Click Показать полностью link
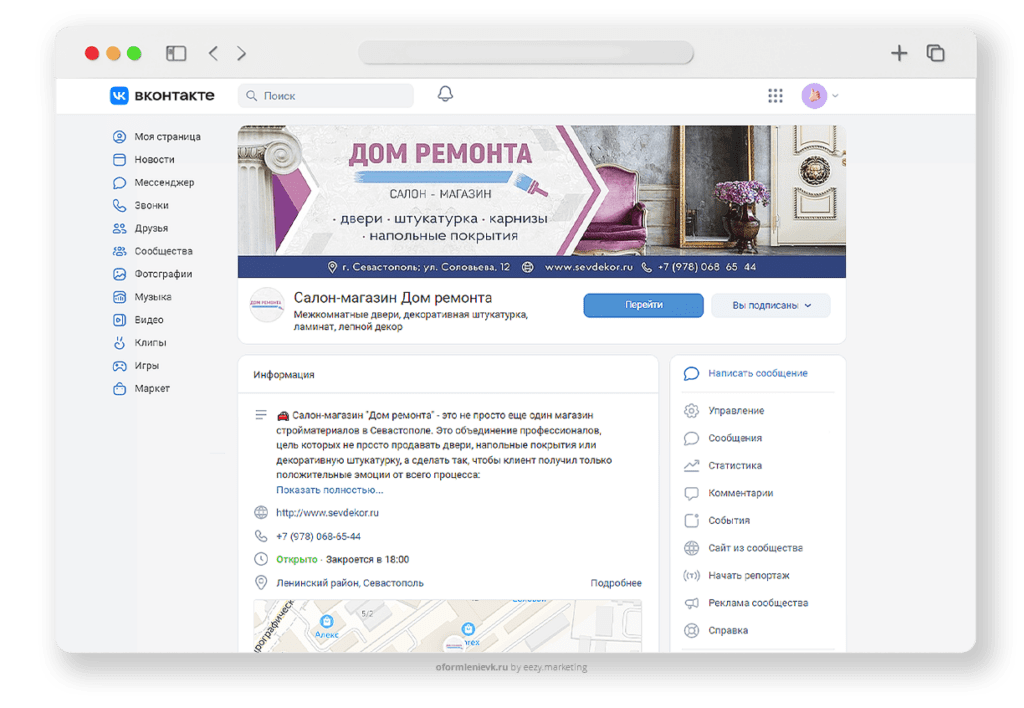1024x708 pixels. click(329, 490)
